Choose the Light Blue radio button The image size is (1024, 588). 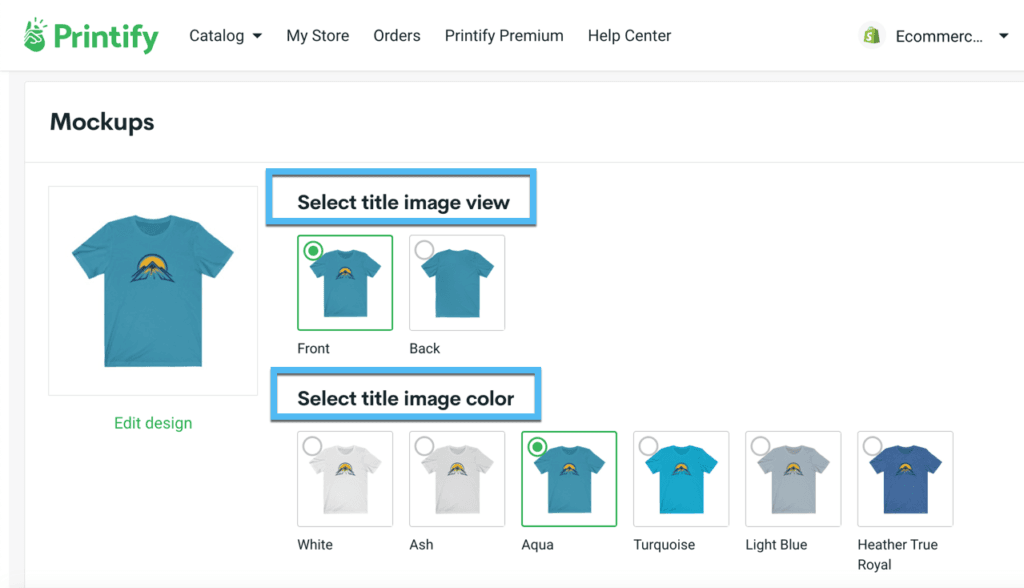click(x=760, y=446)
